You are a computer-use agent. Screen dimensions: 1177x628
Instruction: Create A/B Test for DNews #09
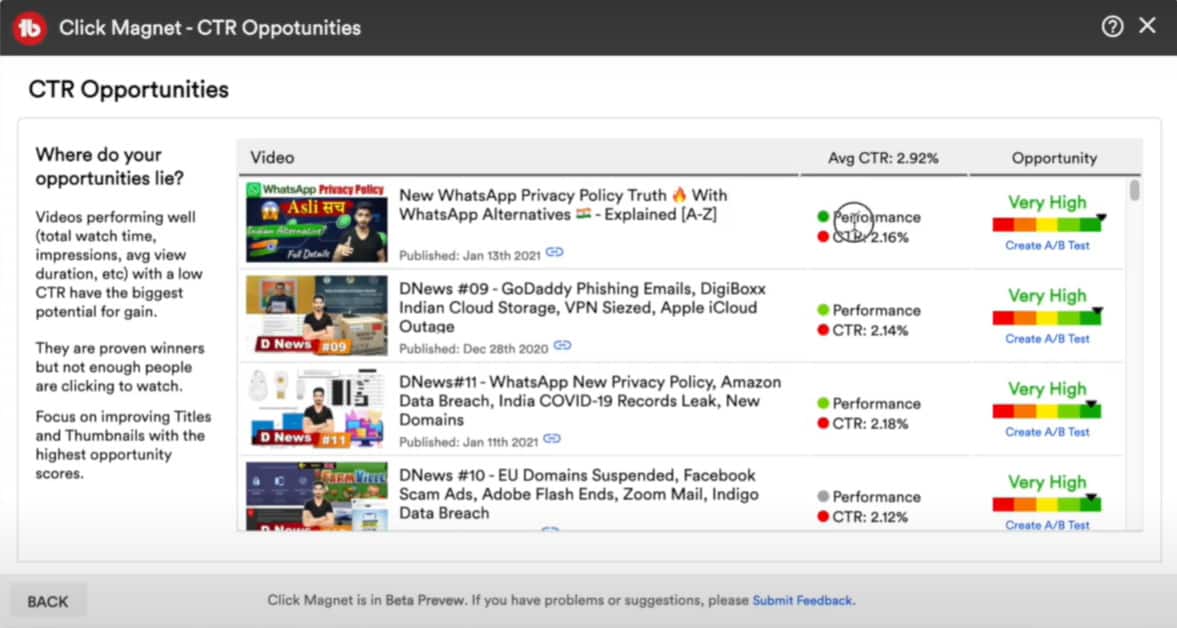pos(1047,339)
